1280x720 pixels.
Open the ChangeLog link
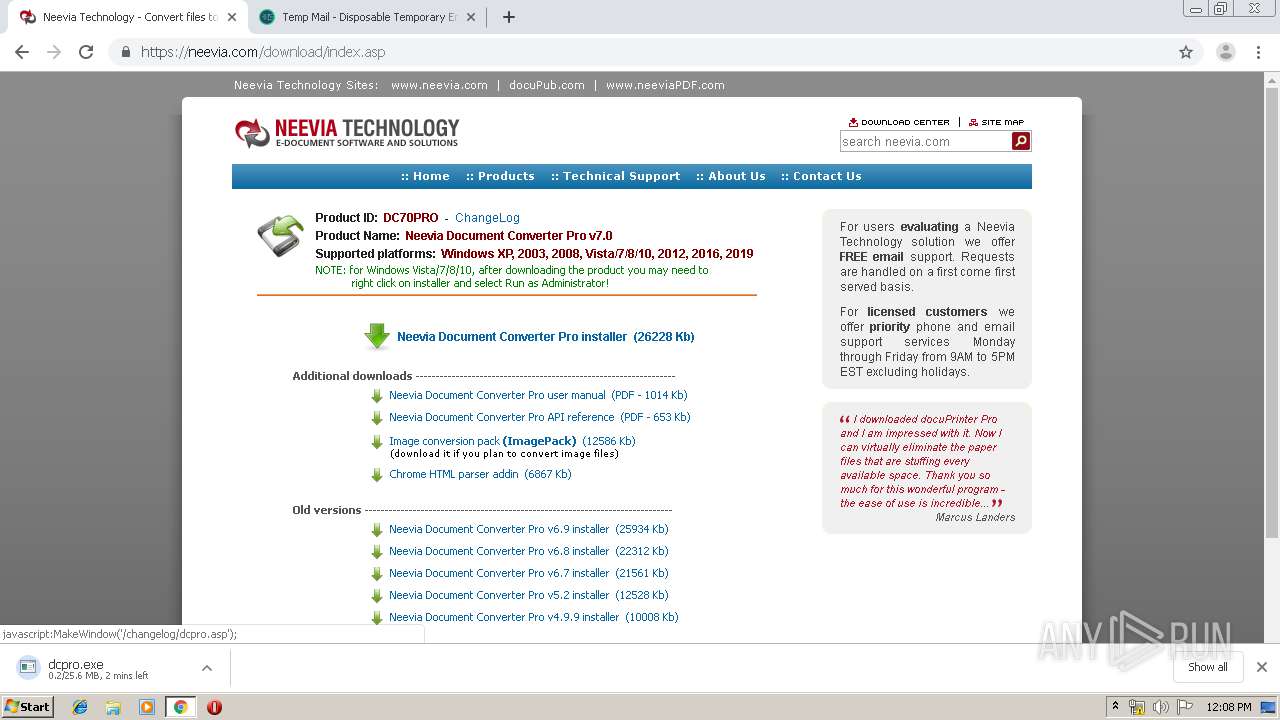487,218
